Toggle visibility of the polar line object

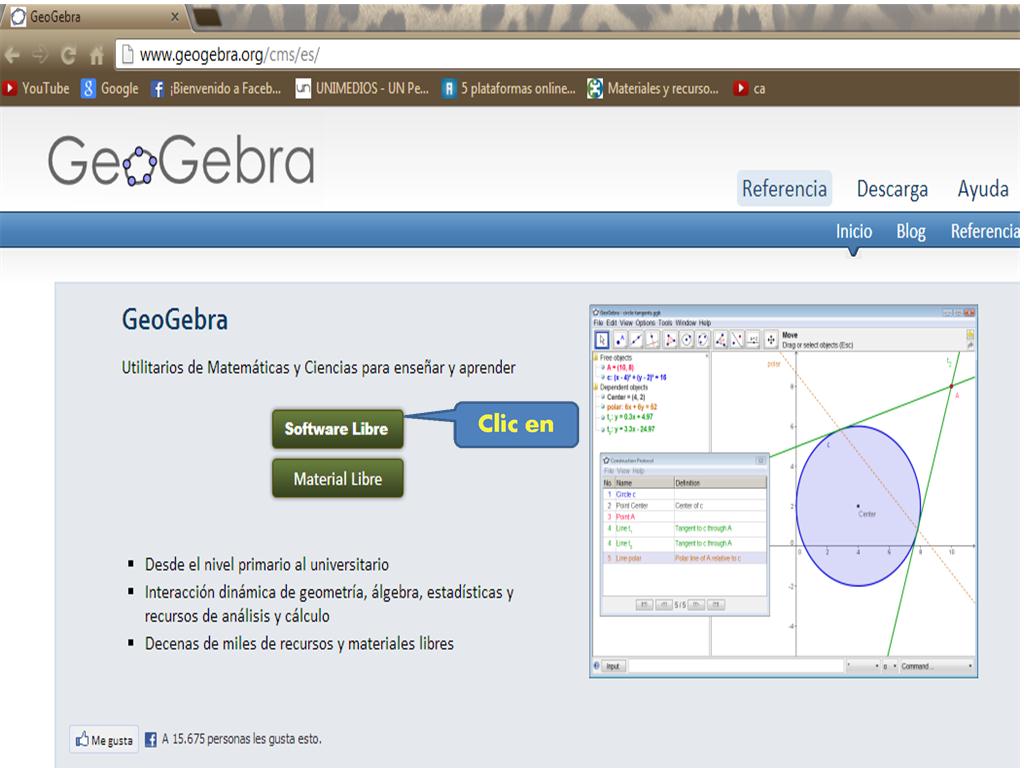(x=603, y=406)
